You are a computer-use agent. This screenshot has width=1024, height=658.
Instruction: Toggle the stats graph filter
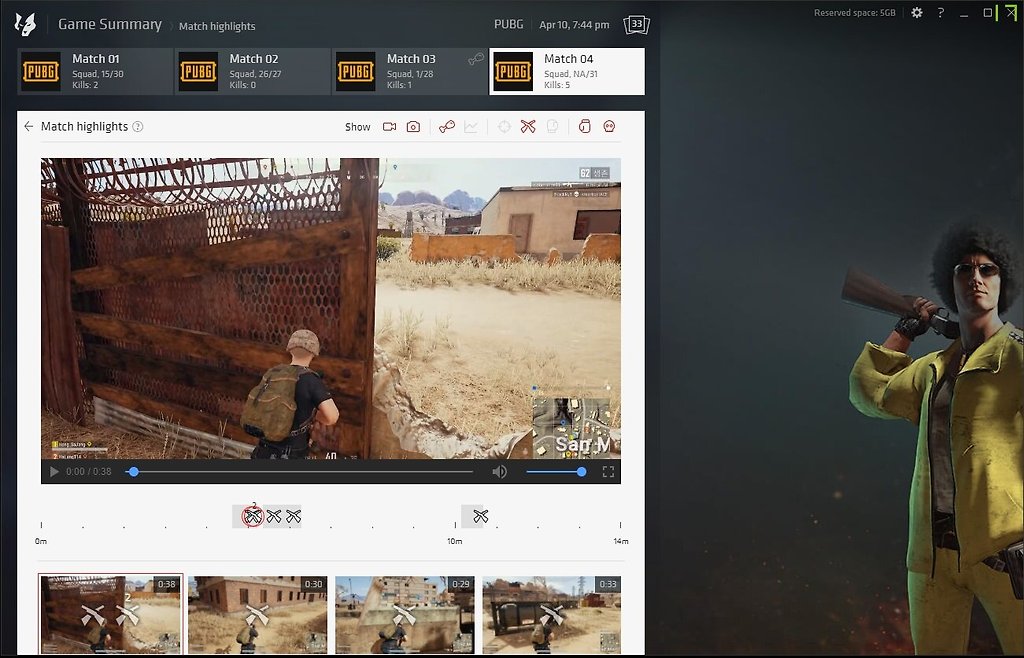tap(471, 127)
